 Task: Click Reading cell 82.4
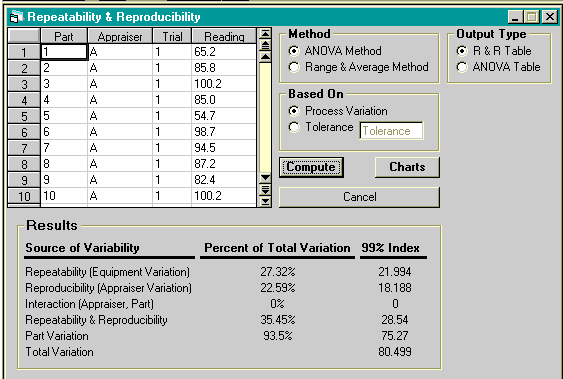(x=224, y=180)
